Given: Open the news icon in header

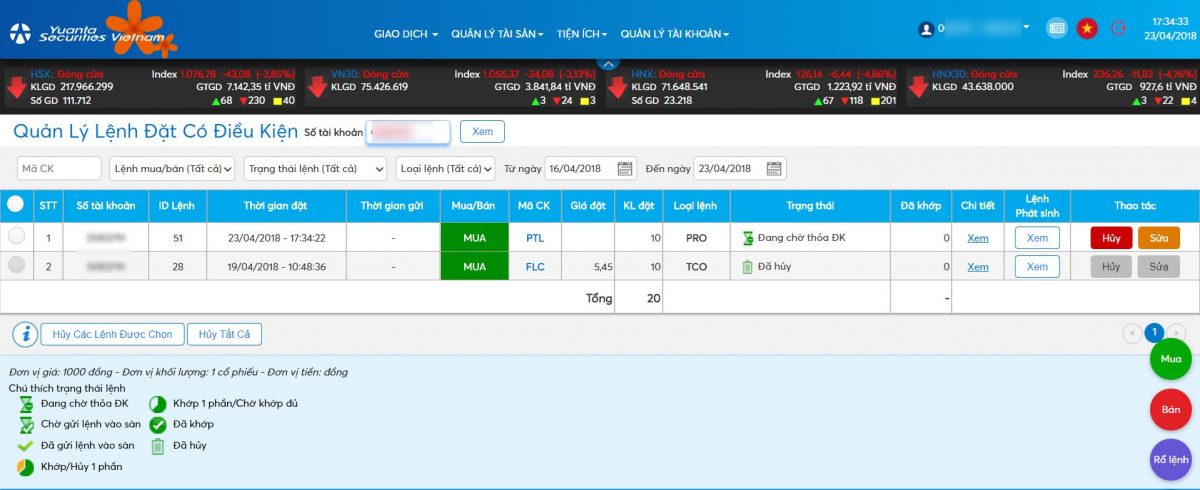Looking at the screenshot, I should pyautogui.click(x=1056, y=29).
